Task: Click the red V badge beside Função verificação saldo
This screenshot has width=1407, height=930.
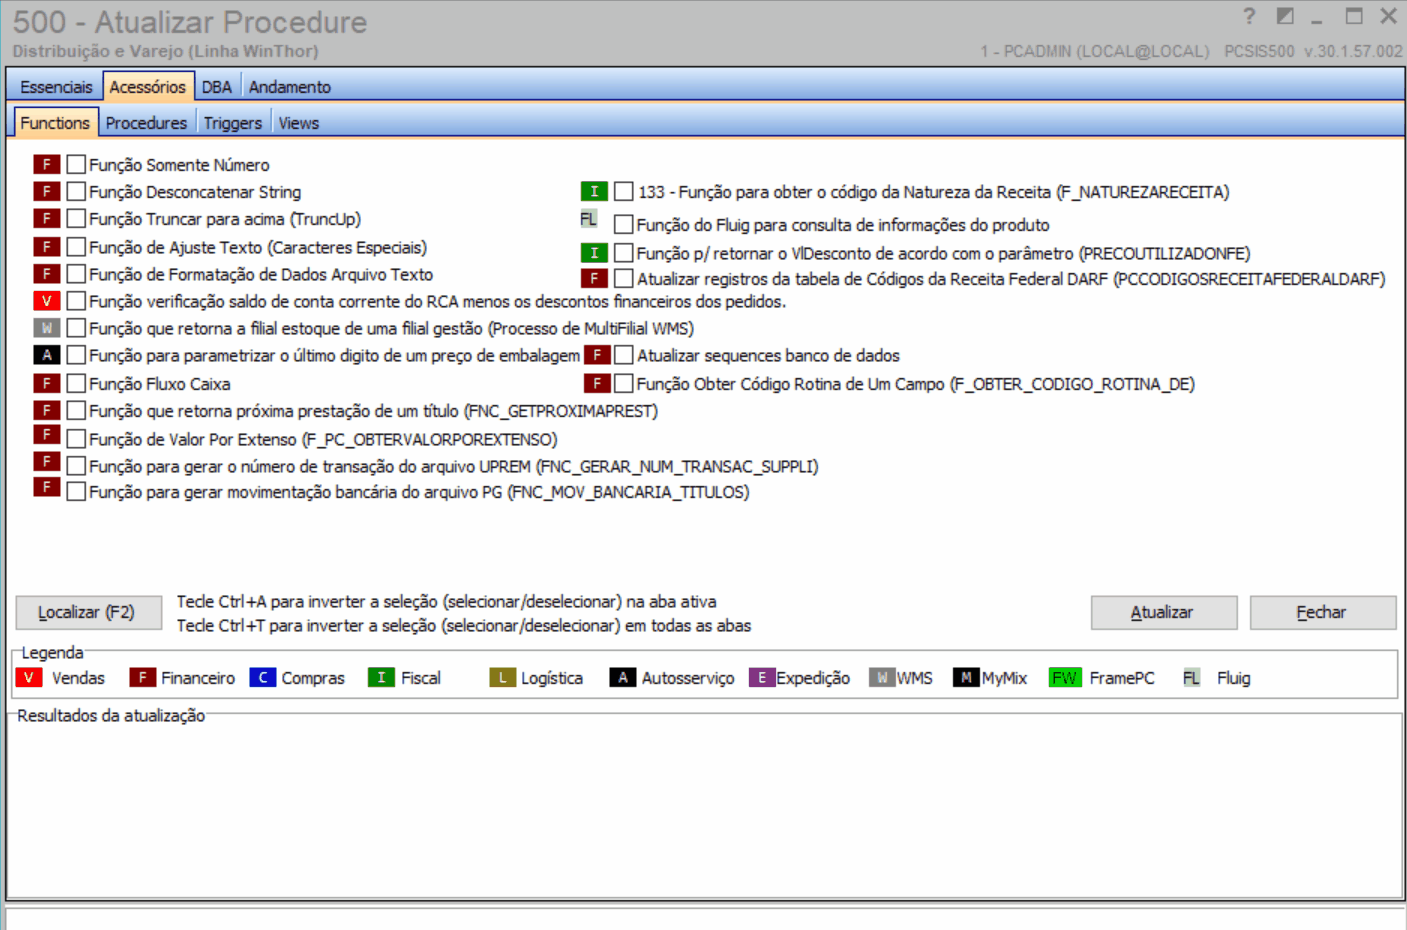Action: click(x=46, y=301)
